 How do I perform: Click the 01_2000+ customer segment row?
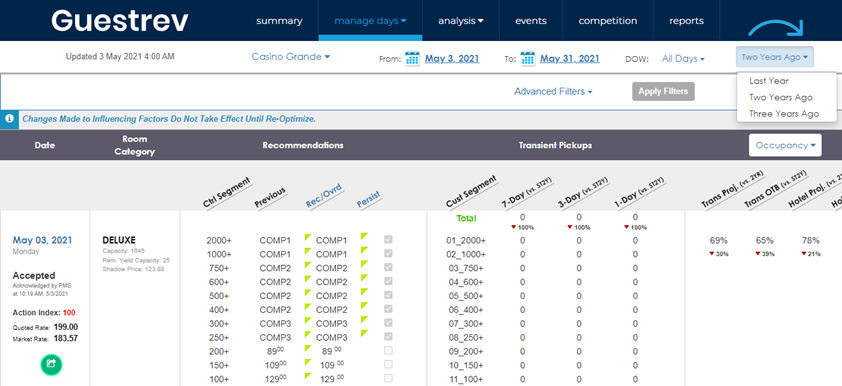(466, 241)
